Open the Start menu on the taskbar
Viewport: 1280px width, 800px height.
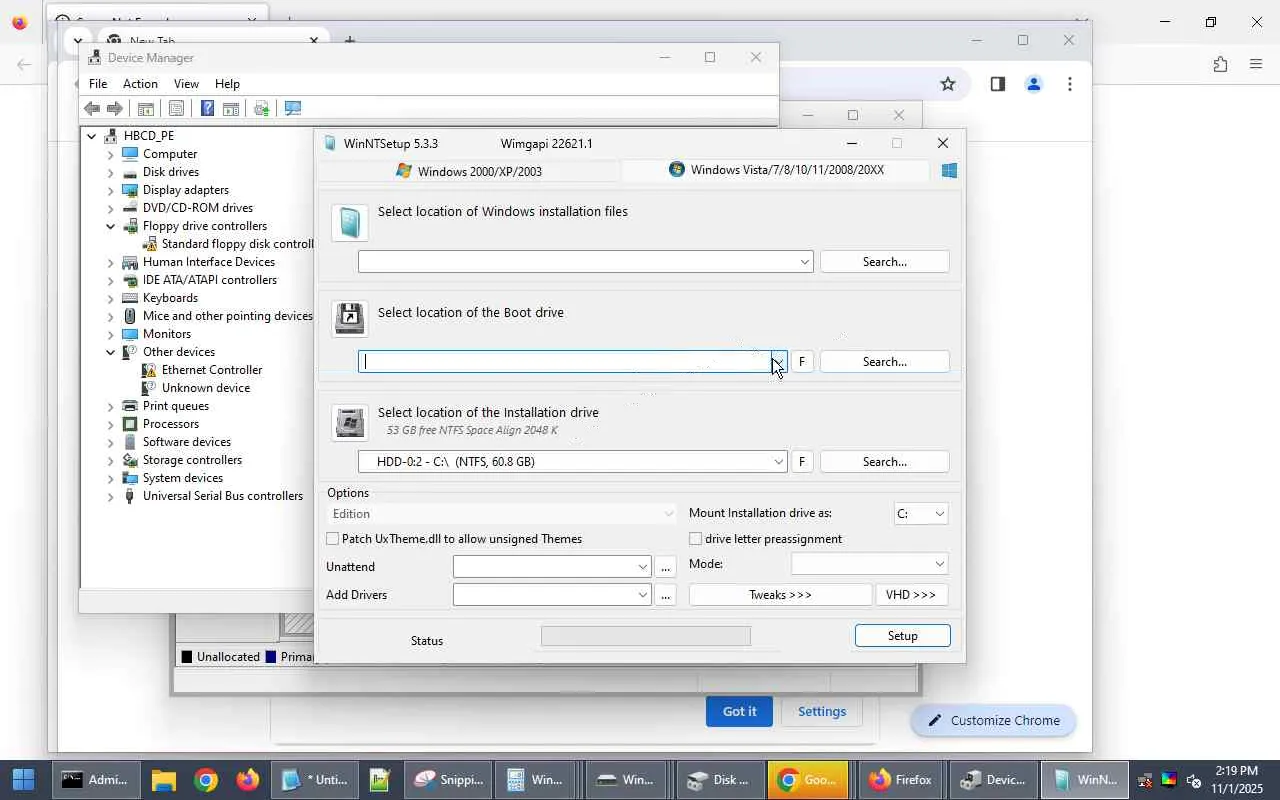coord(24,780)
